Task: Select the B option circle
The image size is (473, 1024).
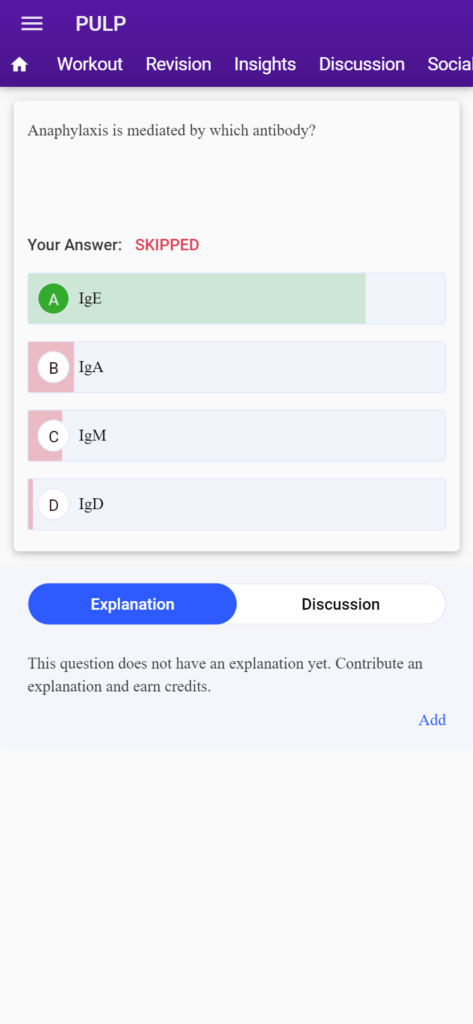Action: 54,368
